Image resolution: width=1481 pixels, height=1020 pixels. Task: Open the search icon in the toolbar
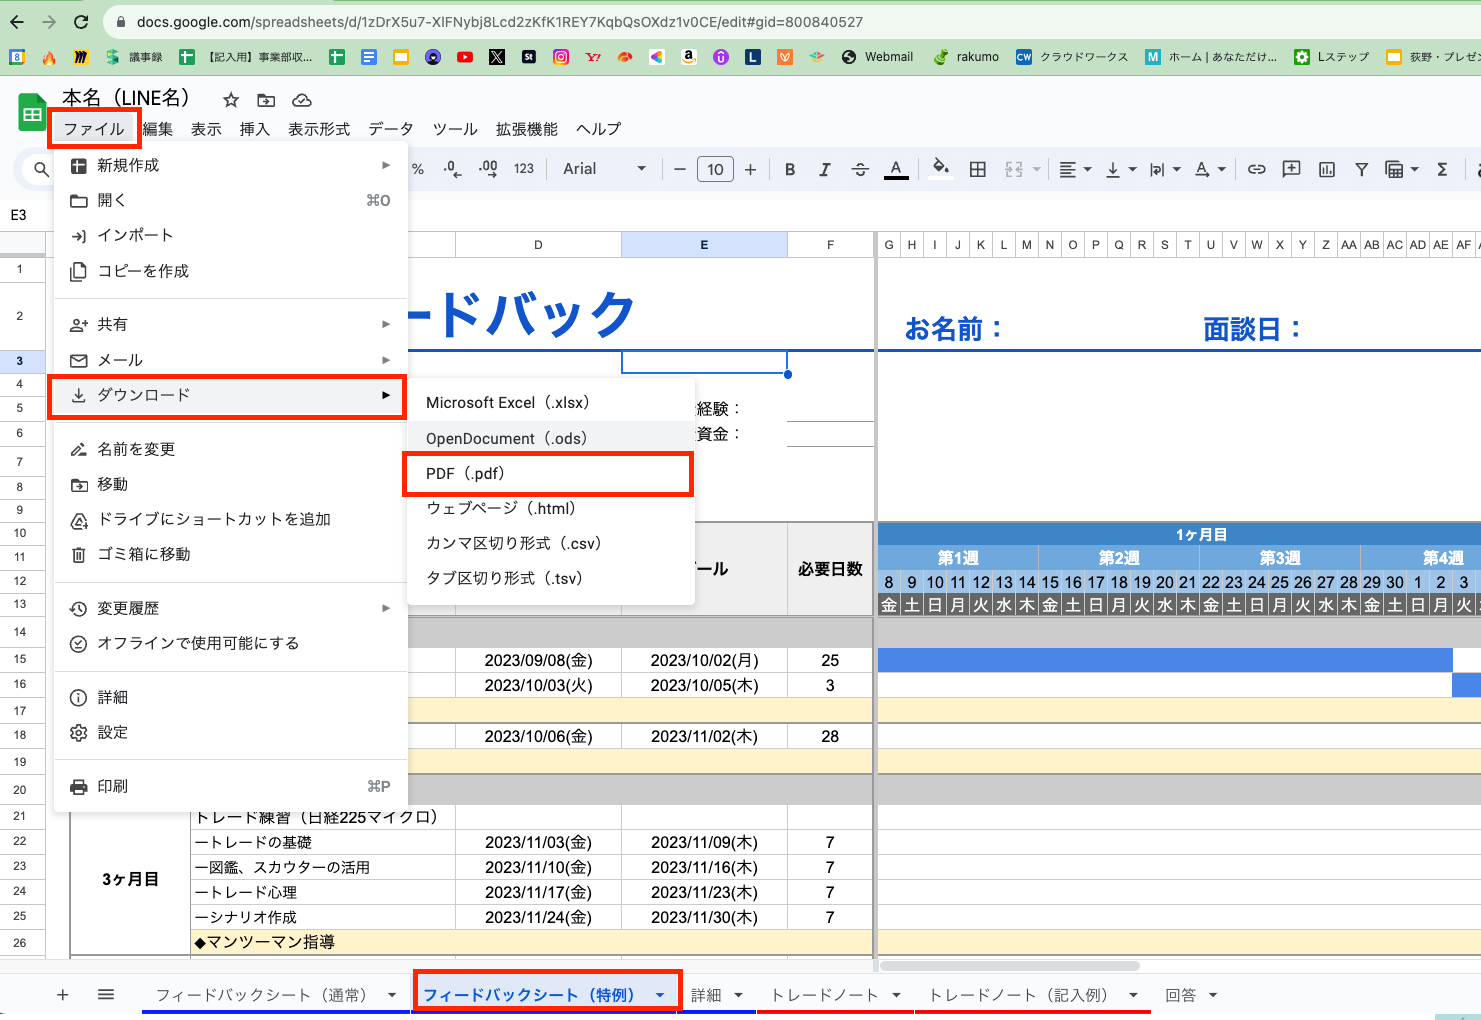click(40, 169)
